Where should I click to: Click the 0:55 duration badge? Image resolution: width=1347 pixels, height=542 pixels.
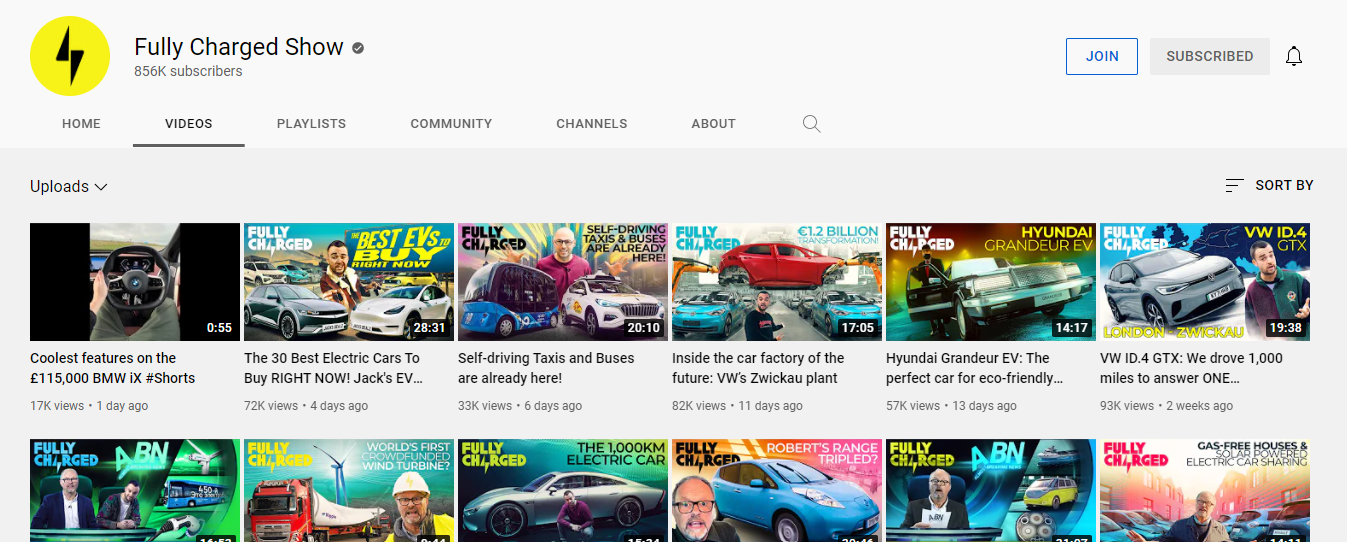click(x=219, y=327)
